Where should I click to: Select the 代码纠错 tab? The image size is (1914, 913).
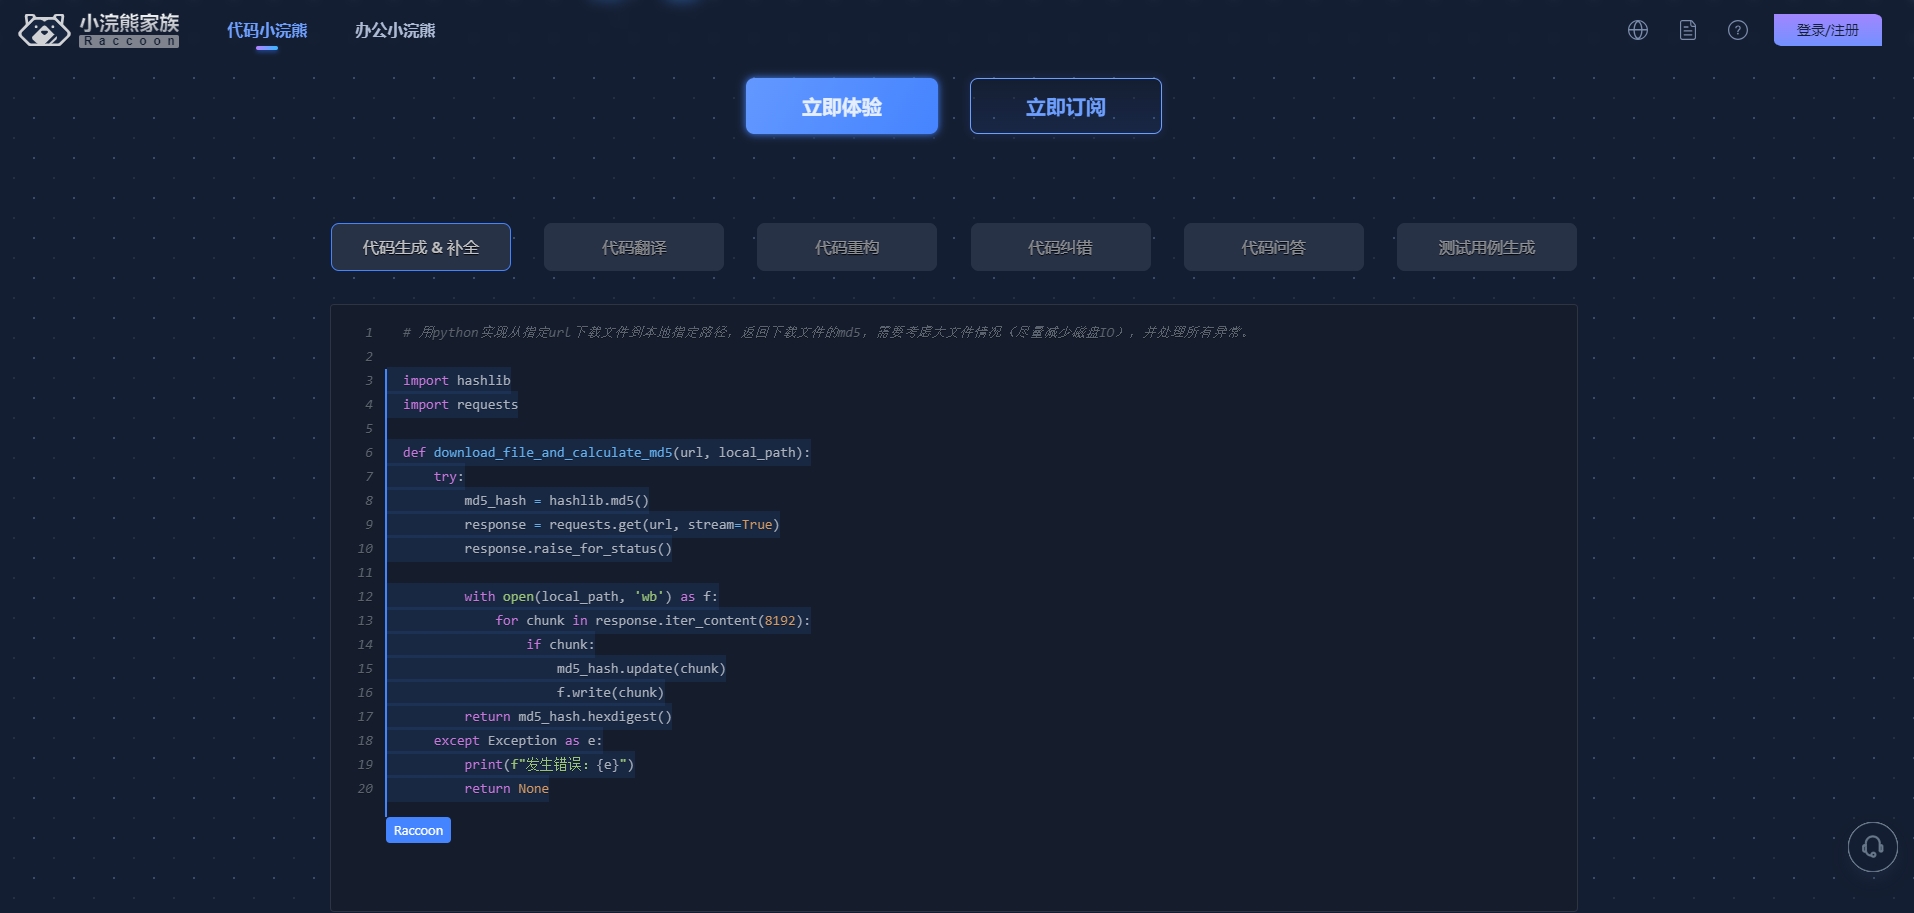pos(1060,247)
